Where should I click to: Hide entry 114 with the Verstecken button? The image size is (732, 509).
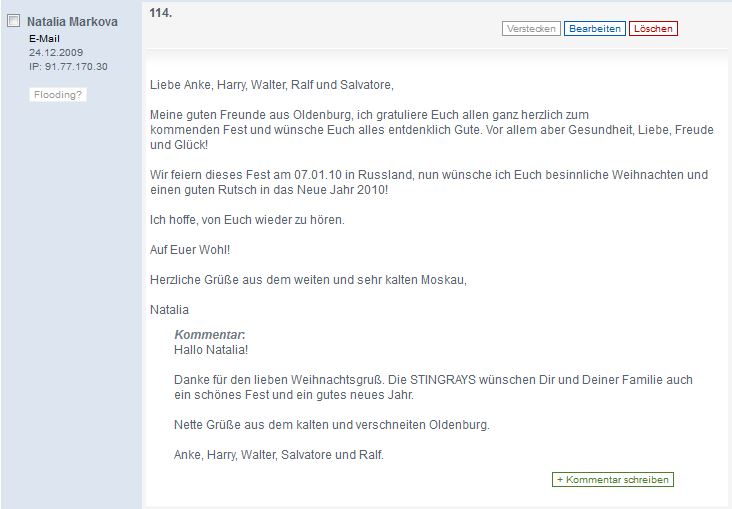[x=531, y=28]
